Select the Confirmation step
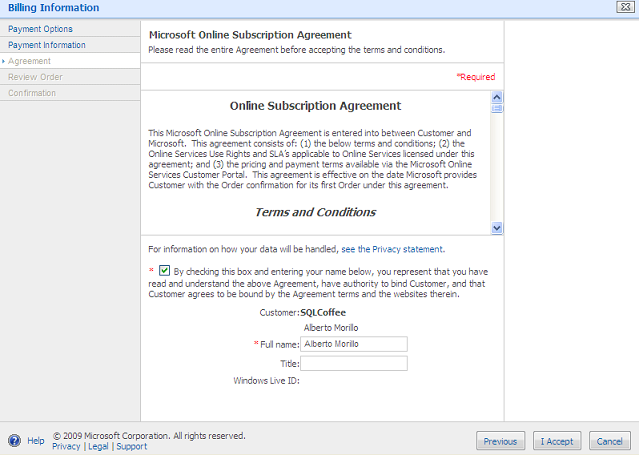This screenshot has height=455, width=639. click(32, 93)
